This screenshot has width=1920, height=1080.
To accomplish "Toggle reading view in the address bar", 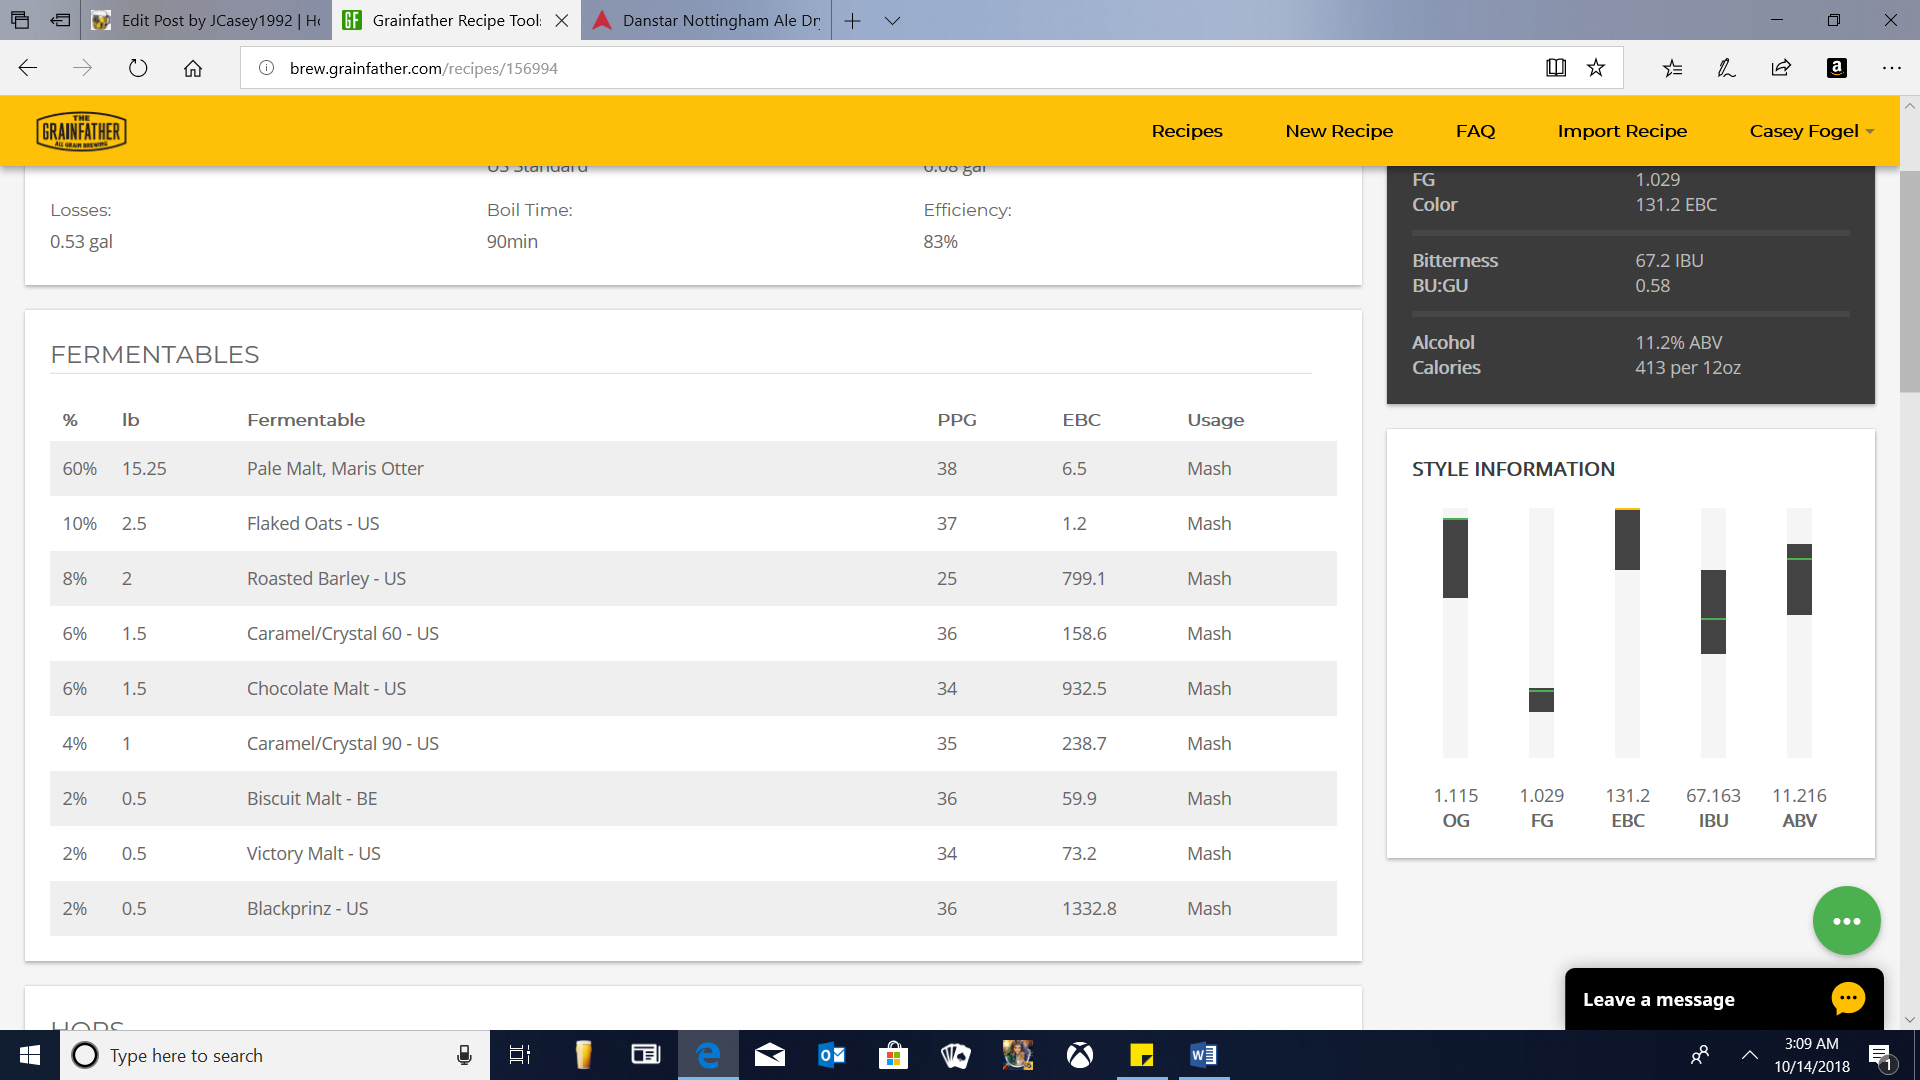I will click(x=1556, y=68).
